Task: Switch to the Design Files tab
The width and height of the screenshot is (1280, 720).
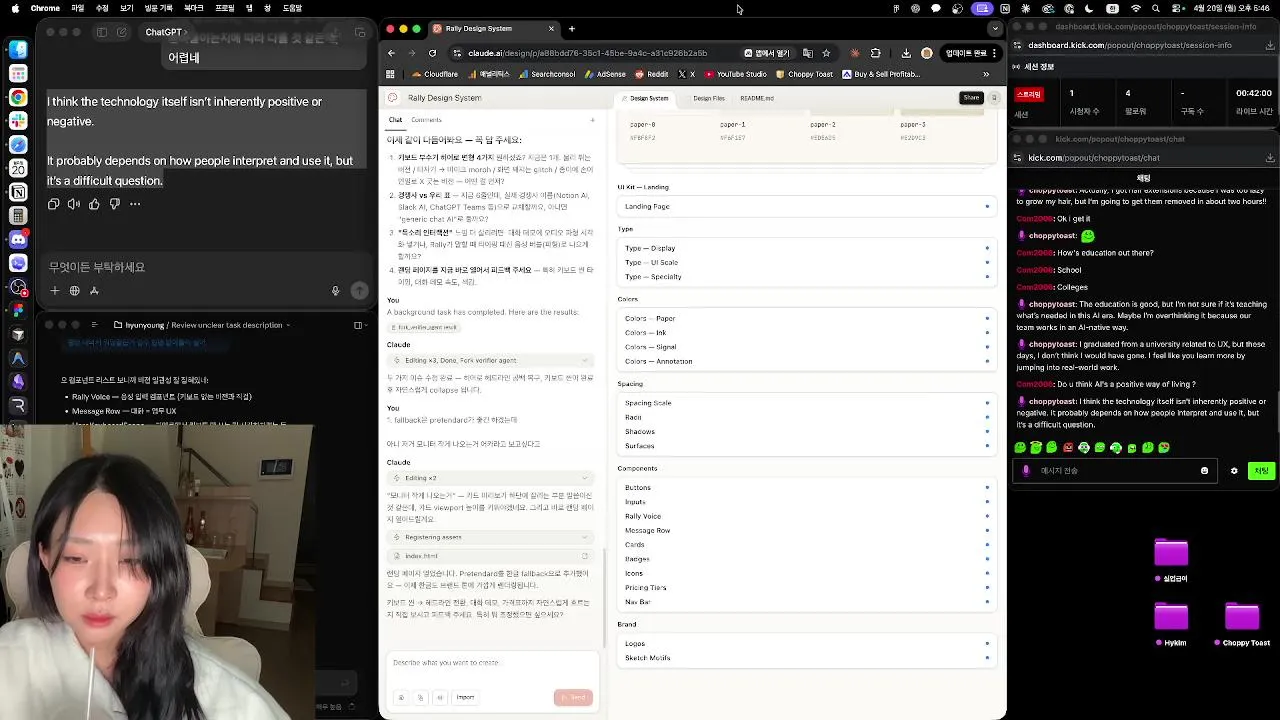Action: (x=709, y=98)
